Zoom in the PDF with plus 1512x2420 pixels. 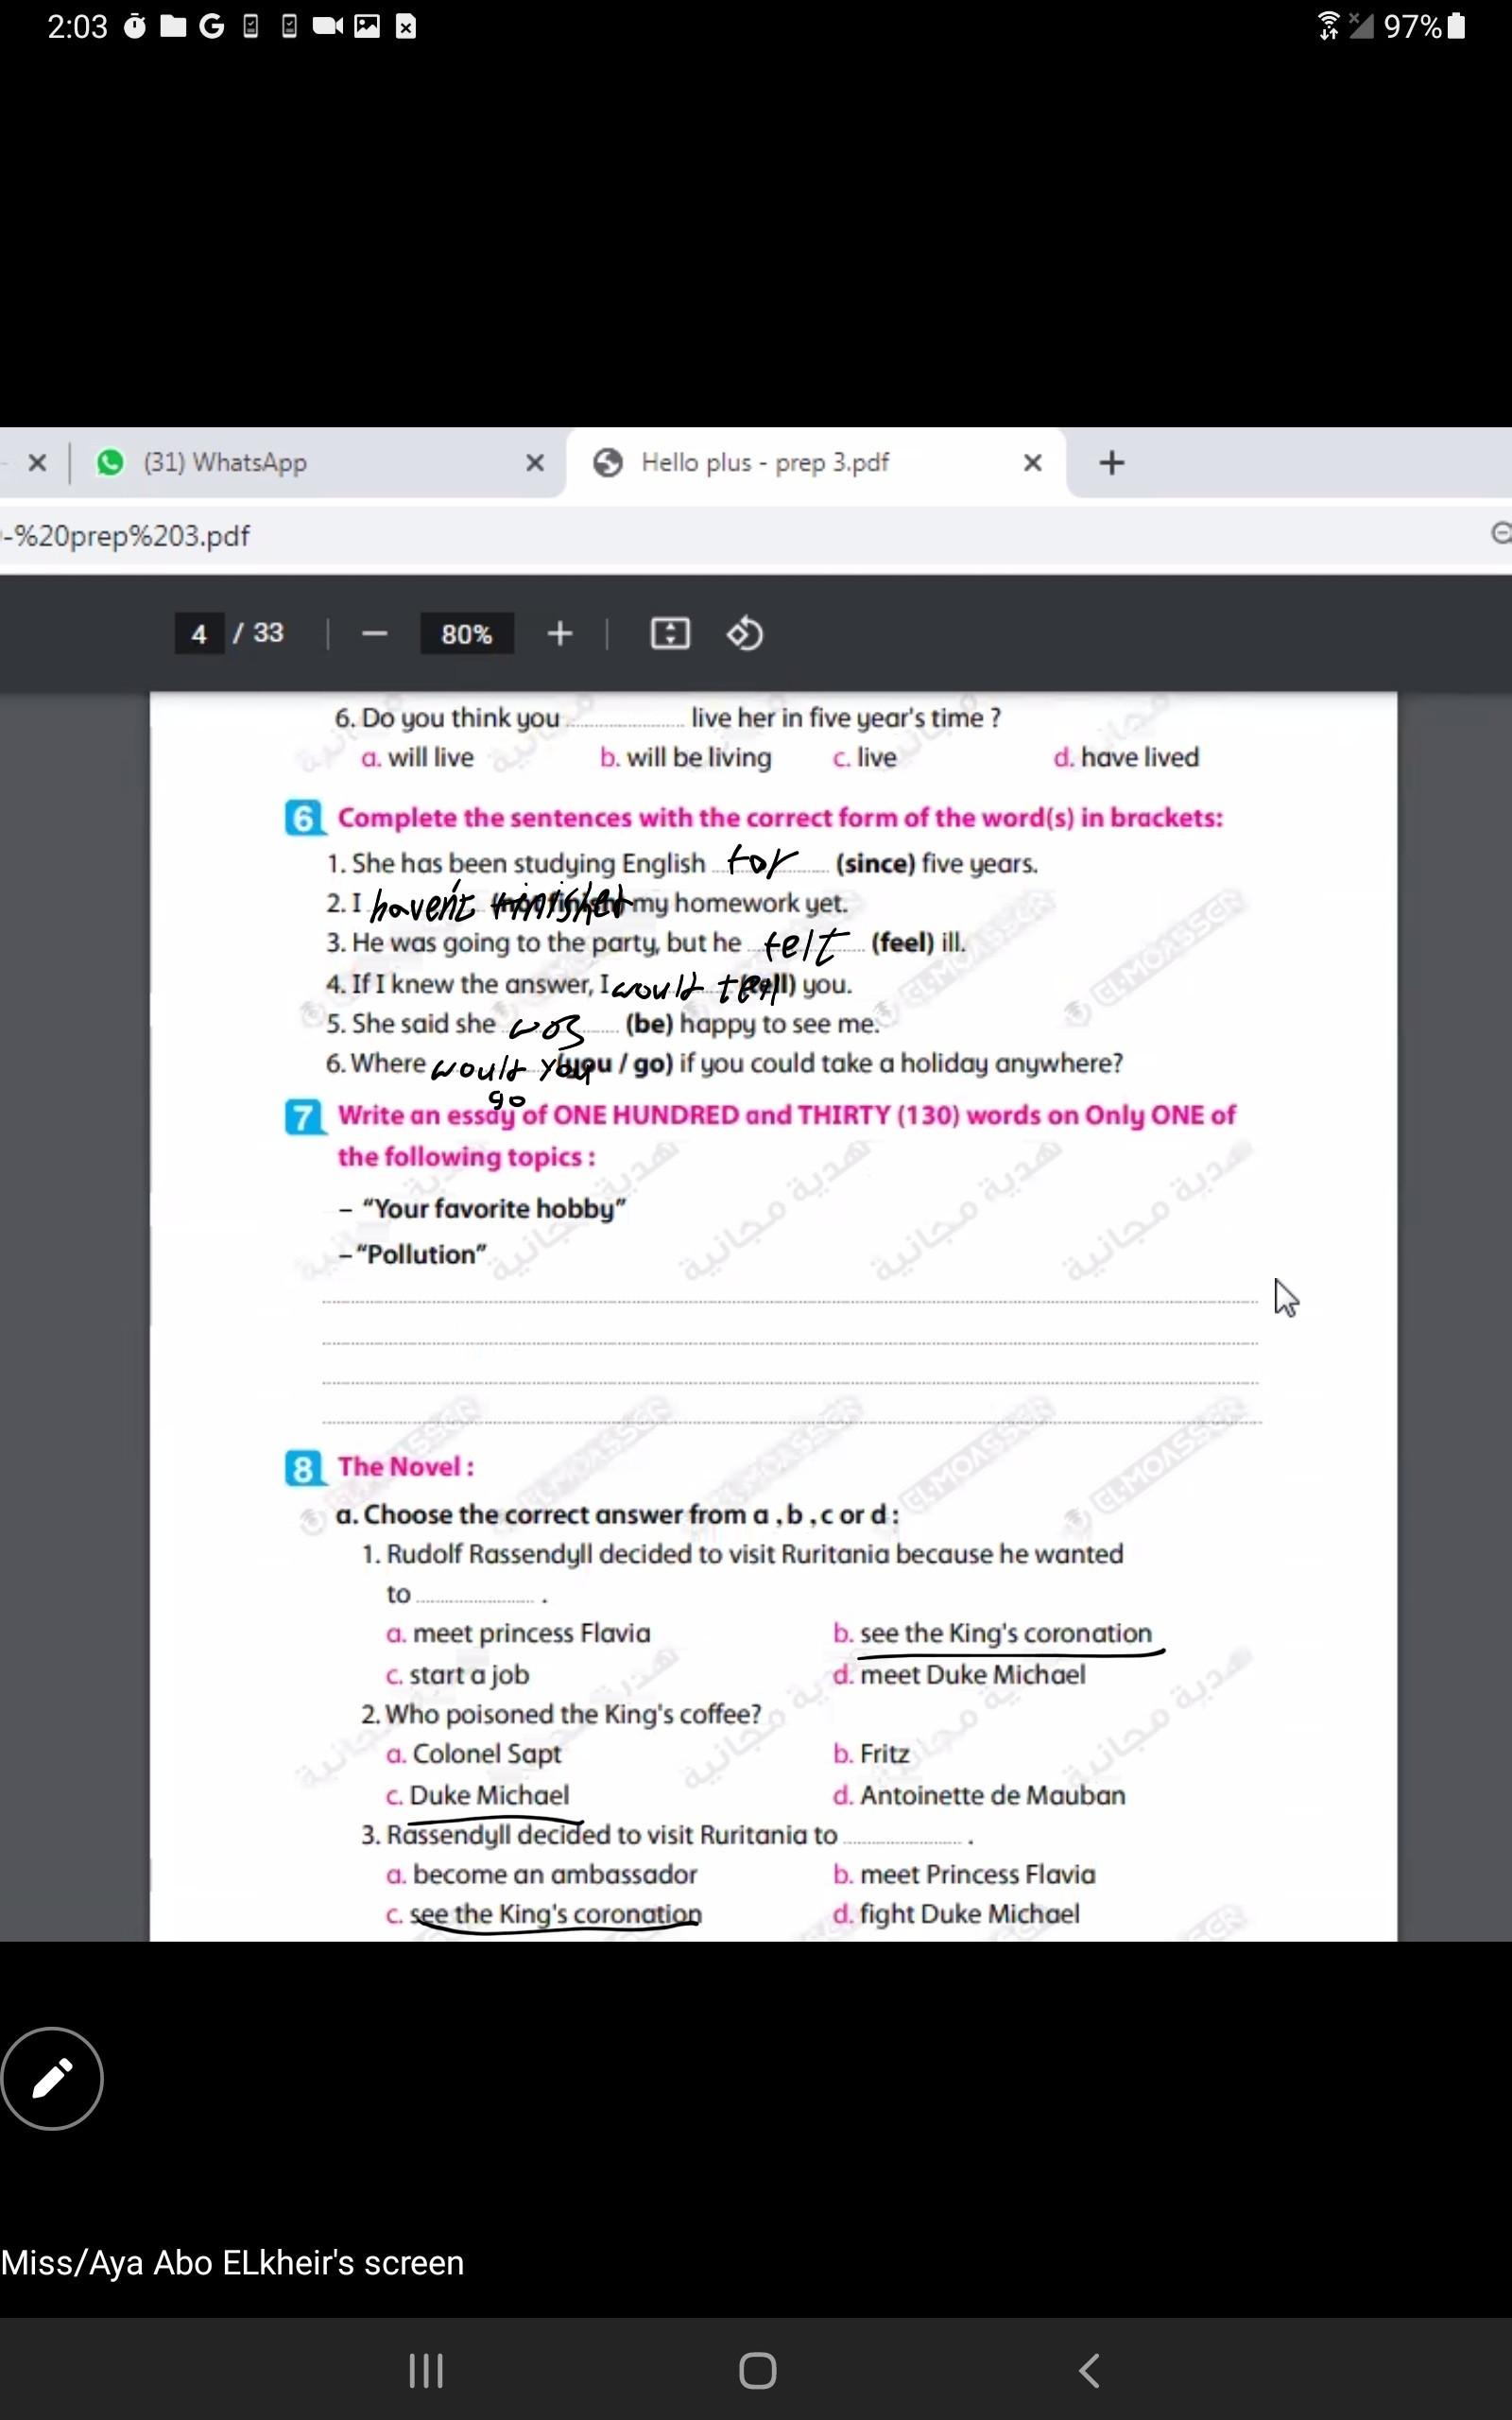click(560, 634)
